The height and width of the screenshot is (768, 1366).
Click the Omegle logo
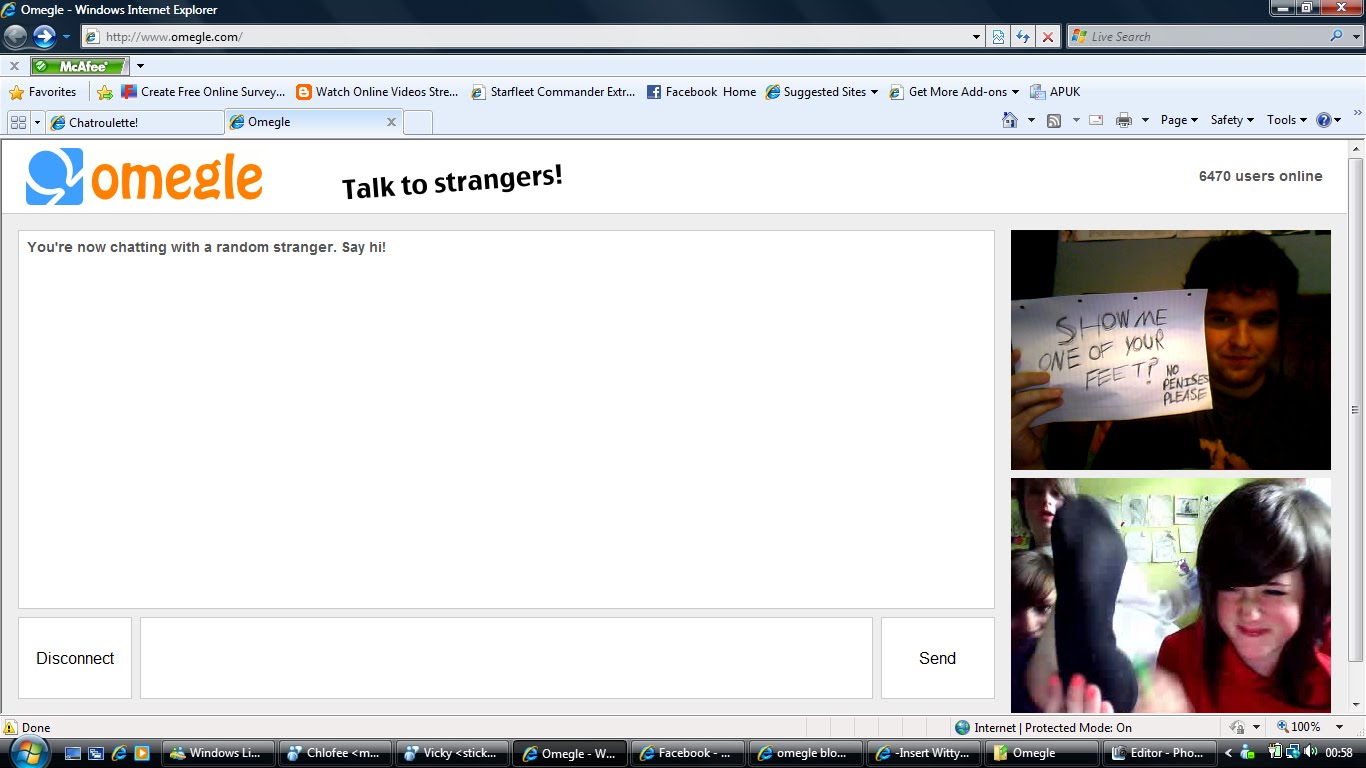(x=144, y=176)
